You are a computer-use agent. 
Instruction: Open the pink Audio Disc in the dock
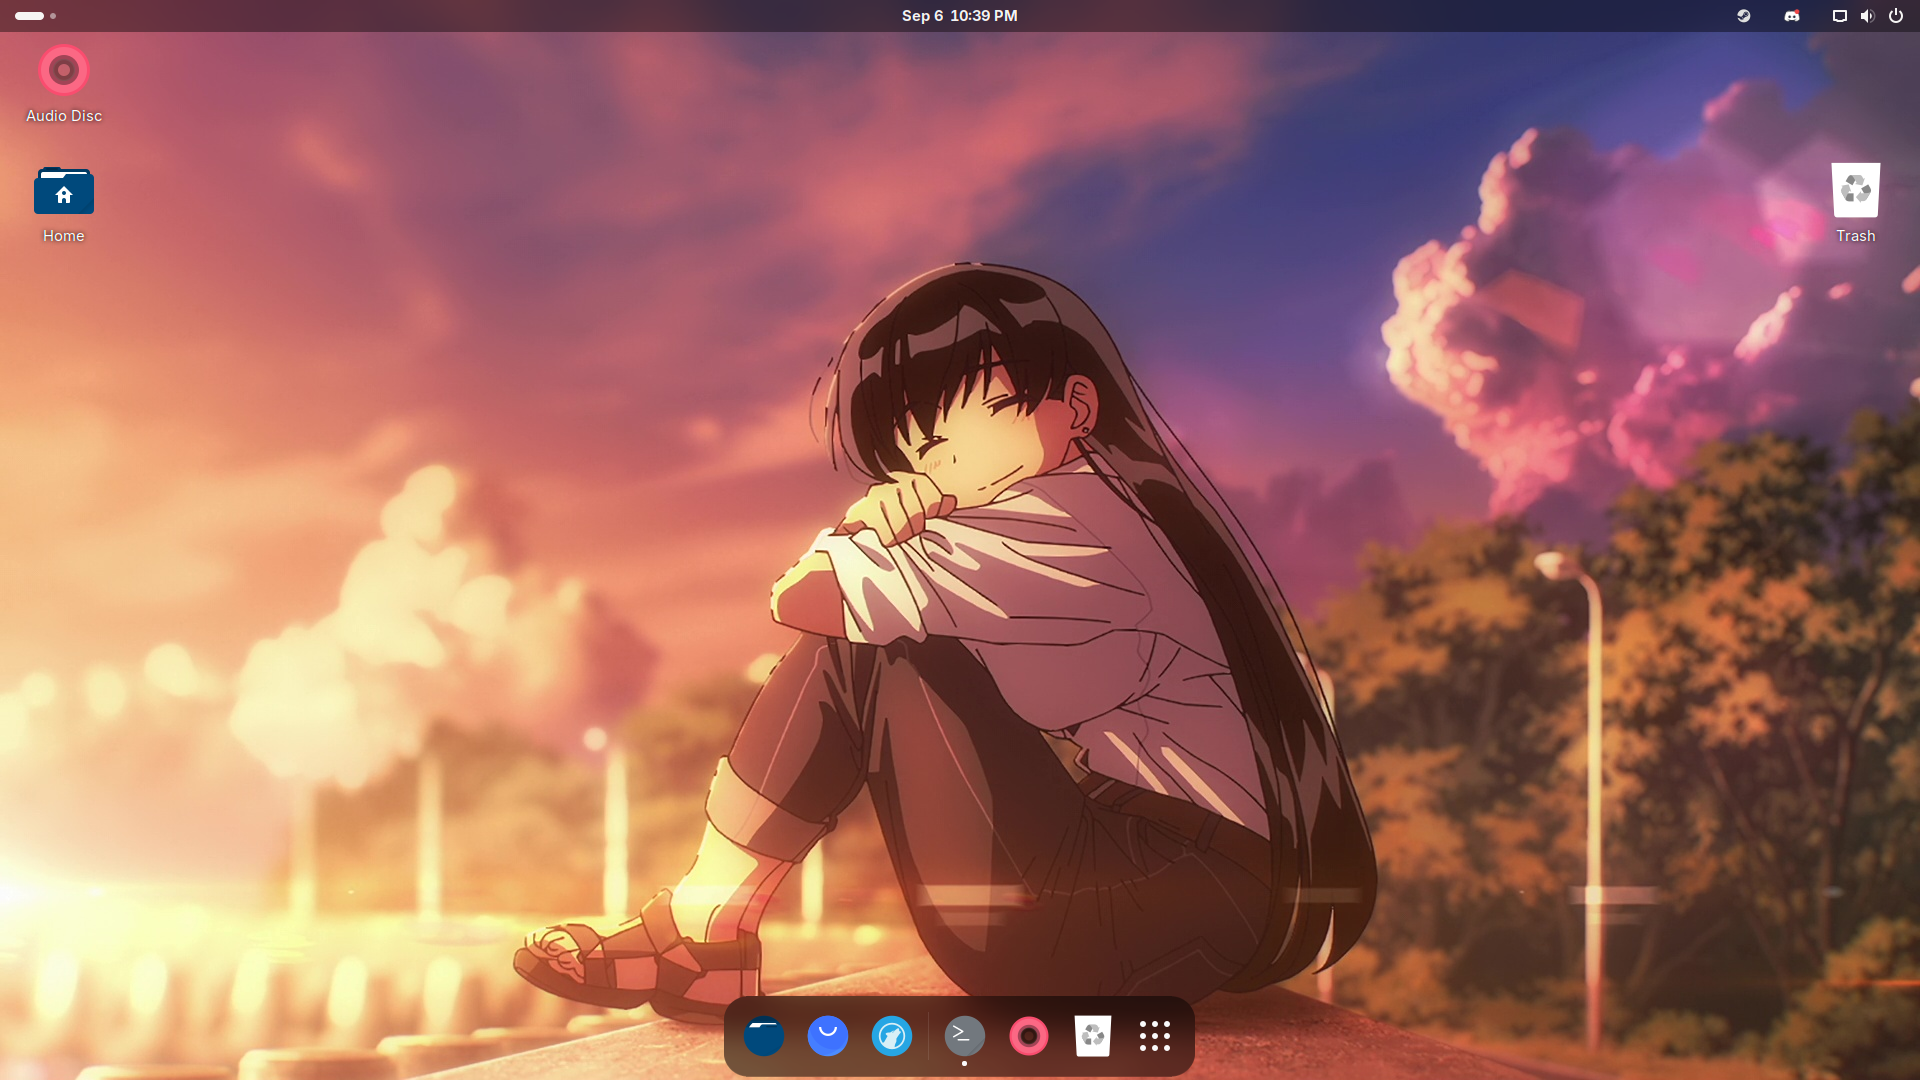[x=1029, y=1036]
